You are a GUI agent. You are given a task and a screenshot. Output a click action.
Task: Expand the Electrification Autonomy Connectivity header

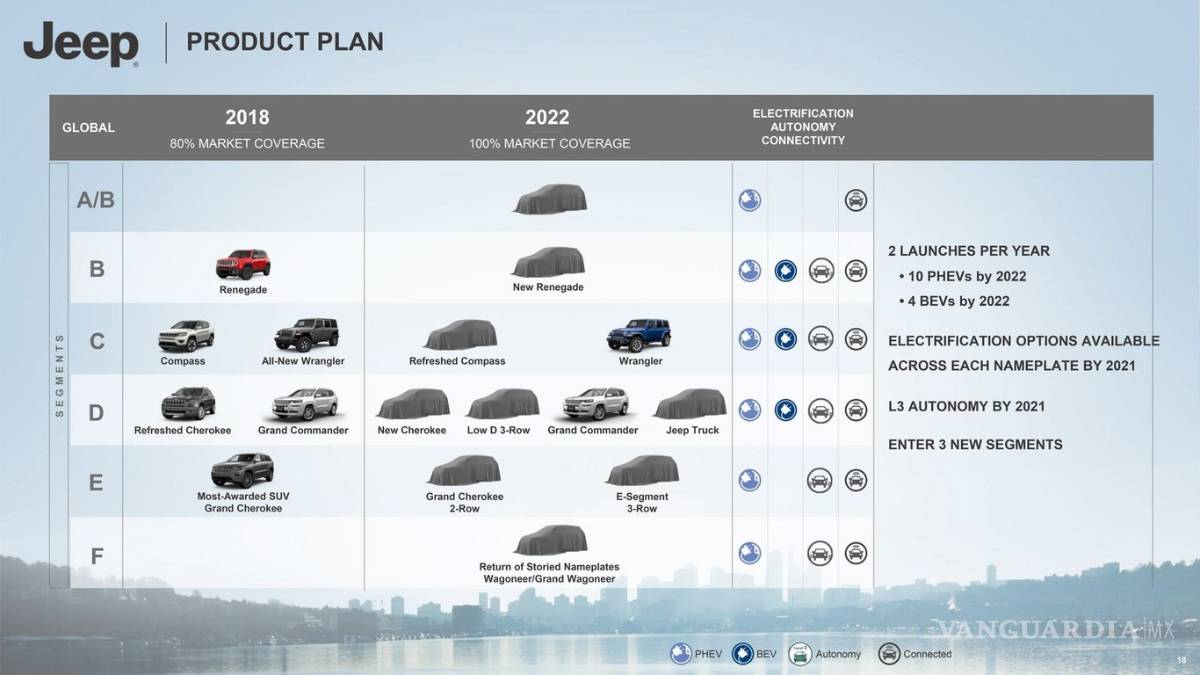pyautogui.click(x=803, y=126)
